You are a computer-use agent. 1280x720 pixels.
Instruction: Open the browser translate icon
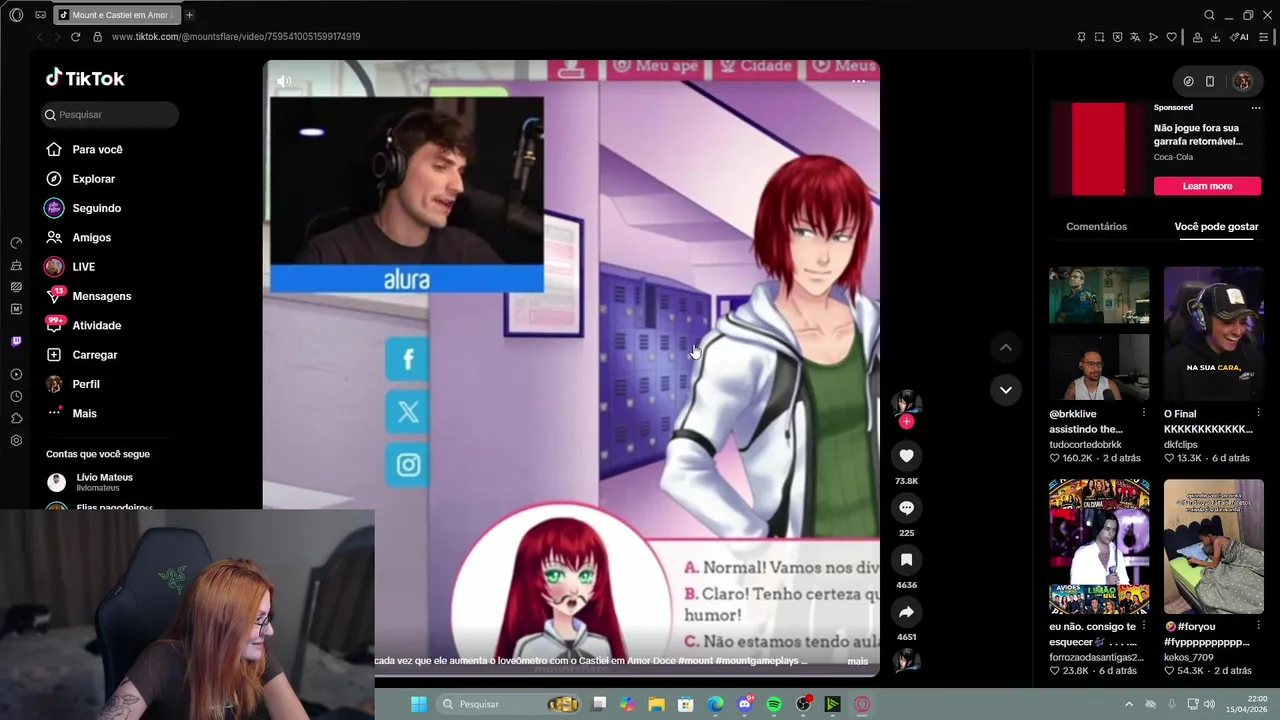pyautogui.click(x=1135, y=37)
